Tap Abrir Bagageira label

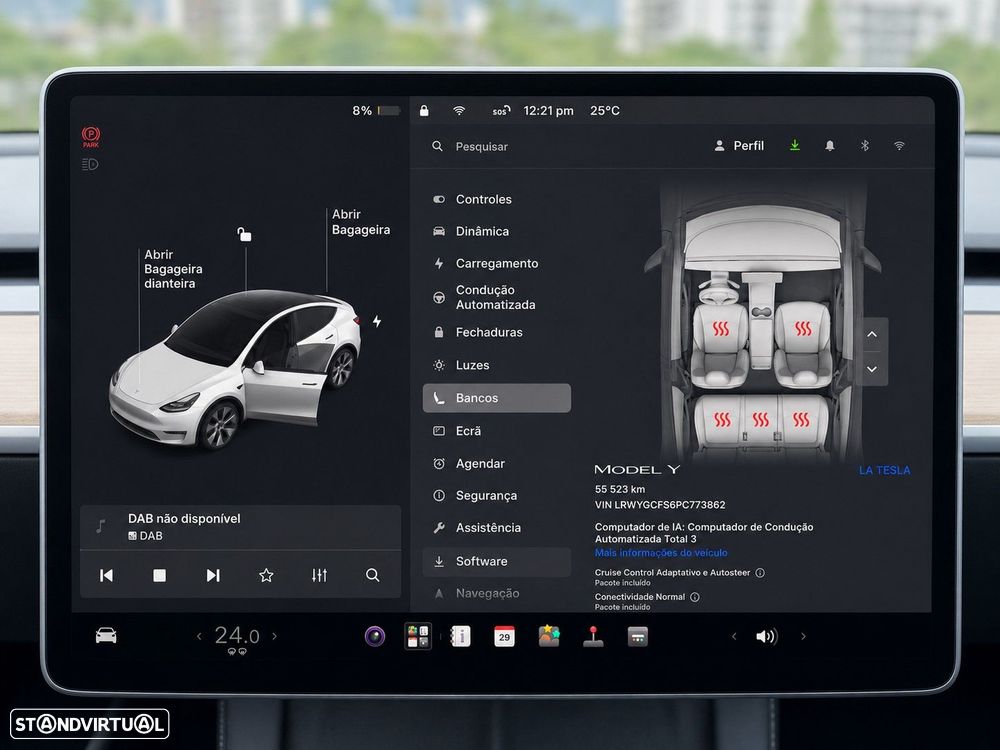[x=360, y=222]
